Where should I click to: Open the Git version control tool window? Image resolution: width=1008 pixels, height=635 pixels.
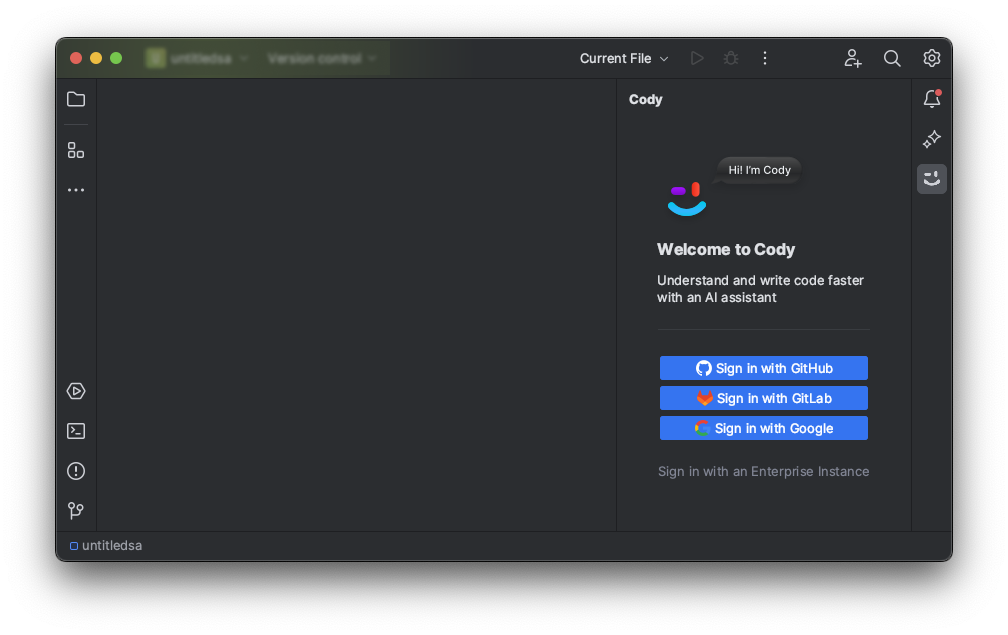click(75, 510)
